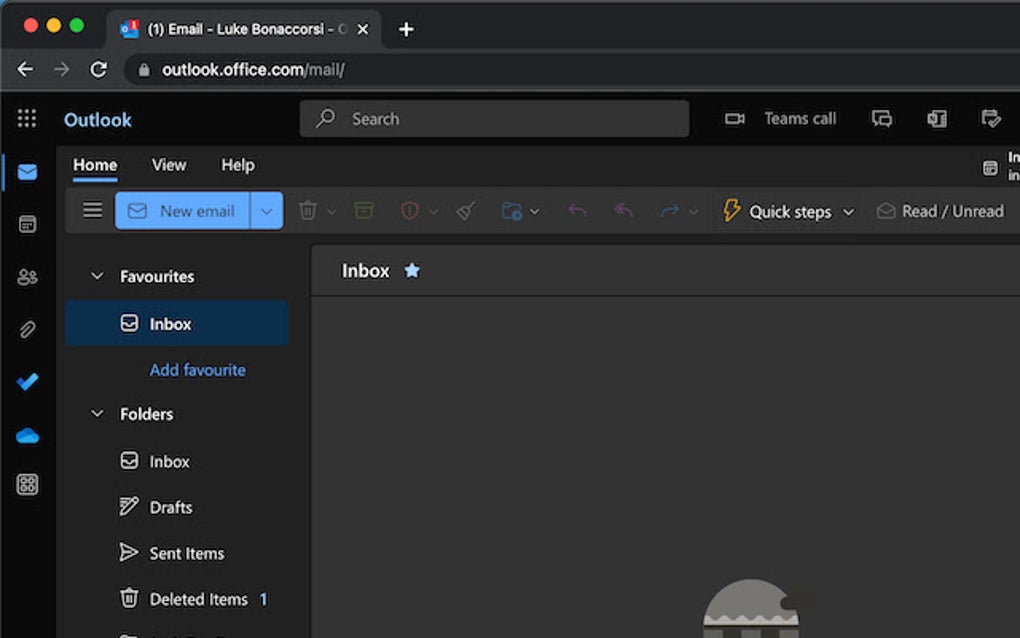1020x638 pixels.
Task: Open To Do via the checkmark sidebar icon
Action: [27, 382]
